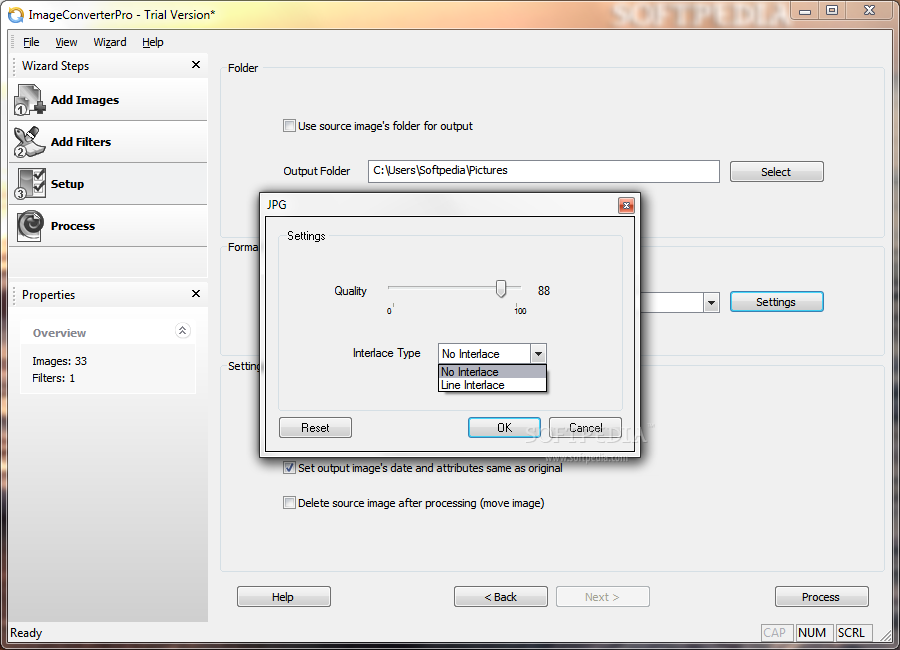Viewport: 900px width, 650px height.
Task: Choose No Interlace from the list
Action: coord(492,372)
